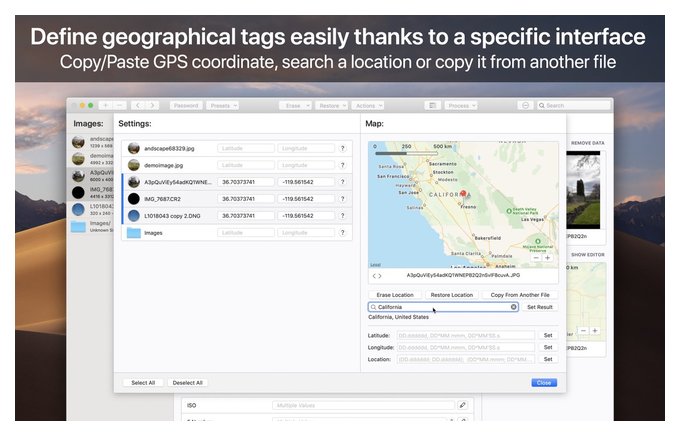Click Set button next to Location
Viewport: 680px width, 436px height.
(x=548, y=359)
